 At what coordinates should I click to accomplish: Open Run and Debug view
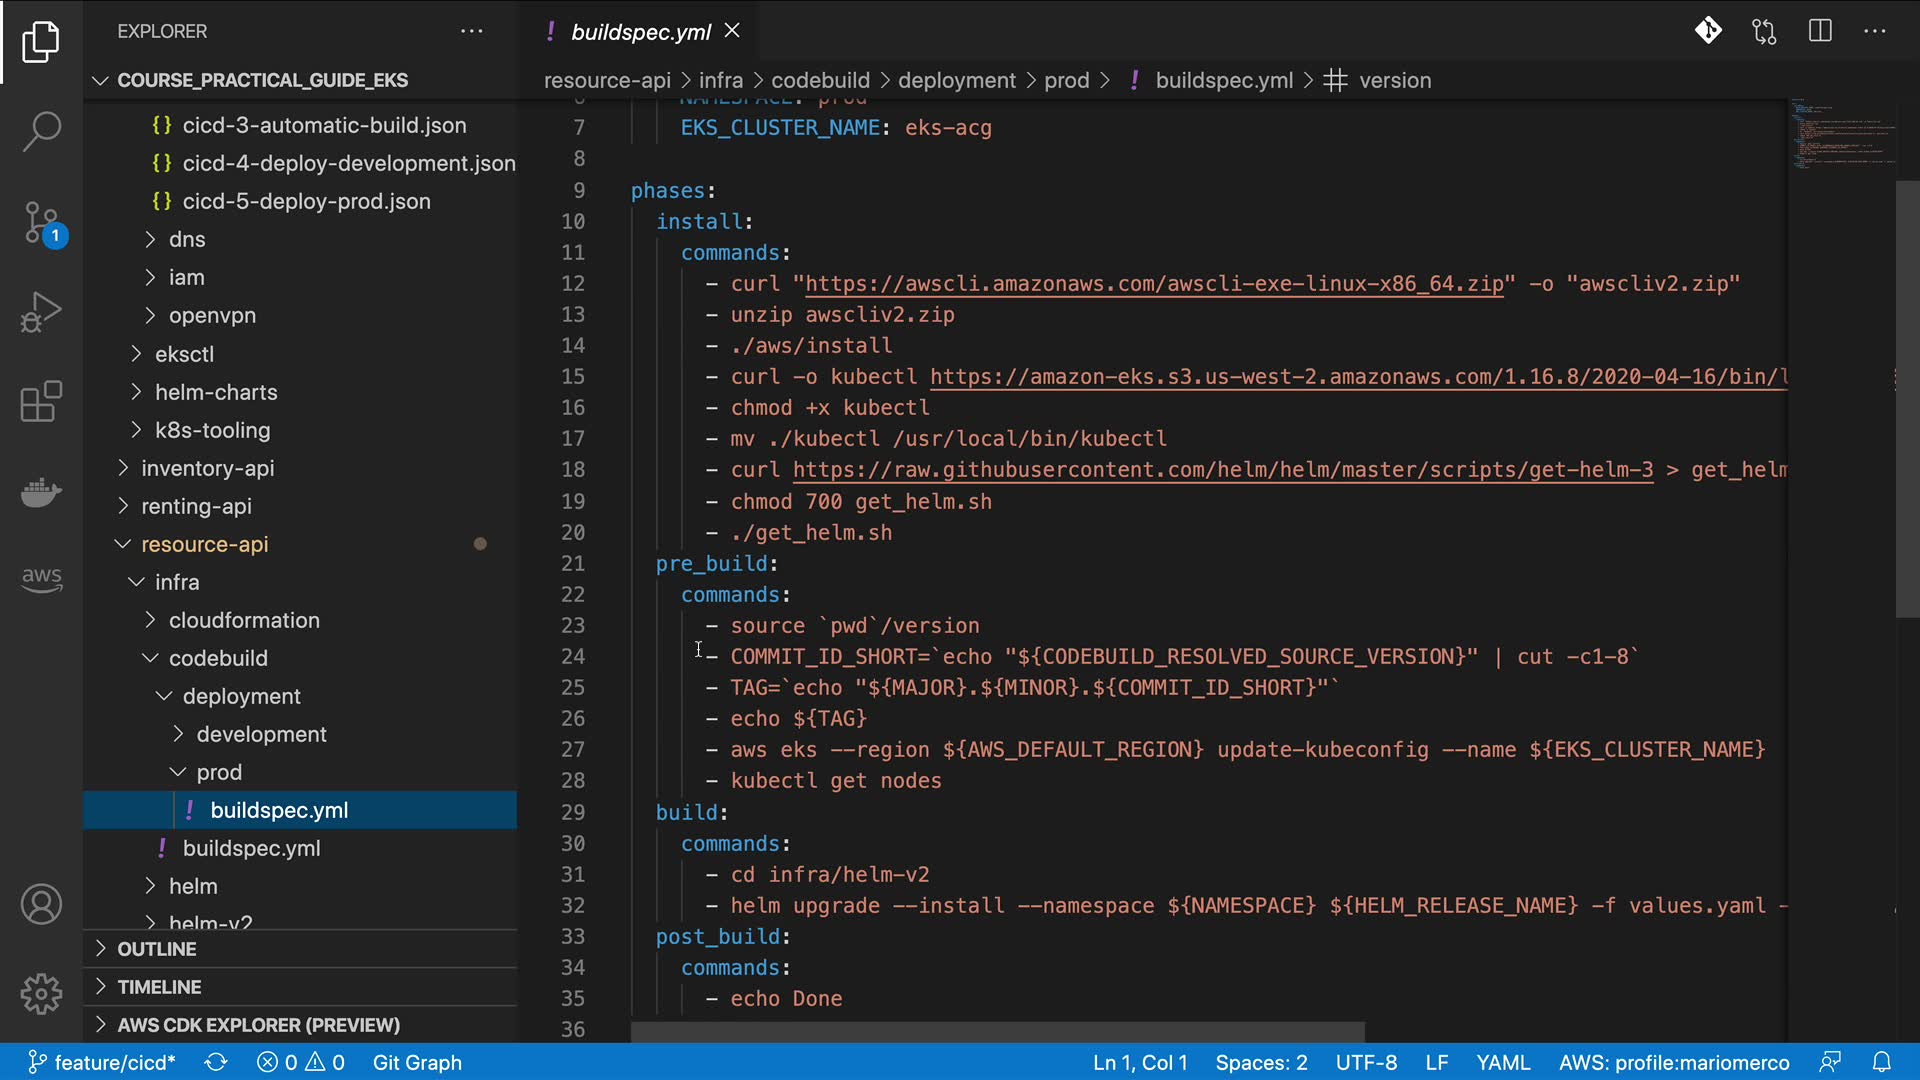(x=41, y=312)
